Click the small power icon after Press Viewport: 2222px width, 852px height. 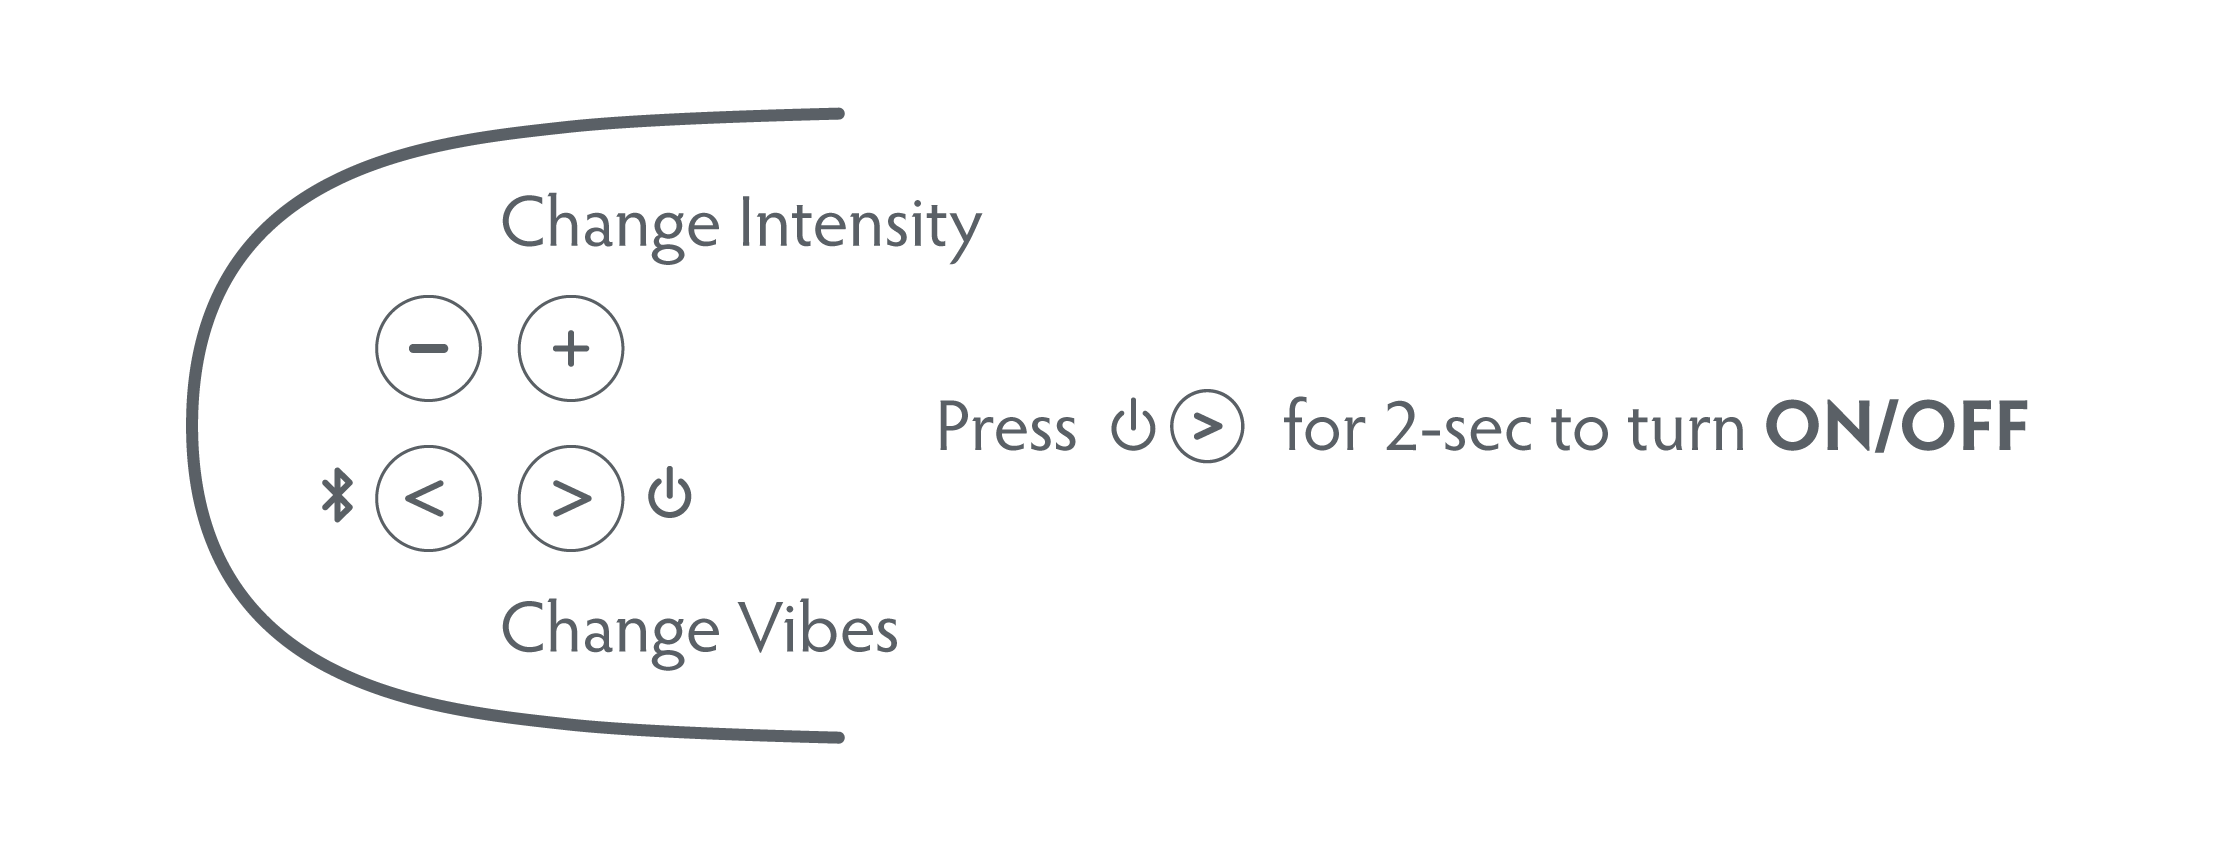1132,426
